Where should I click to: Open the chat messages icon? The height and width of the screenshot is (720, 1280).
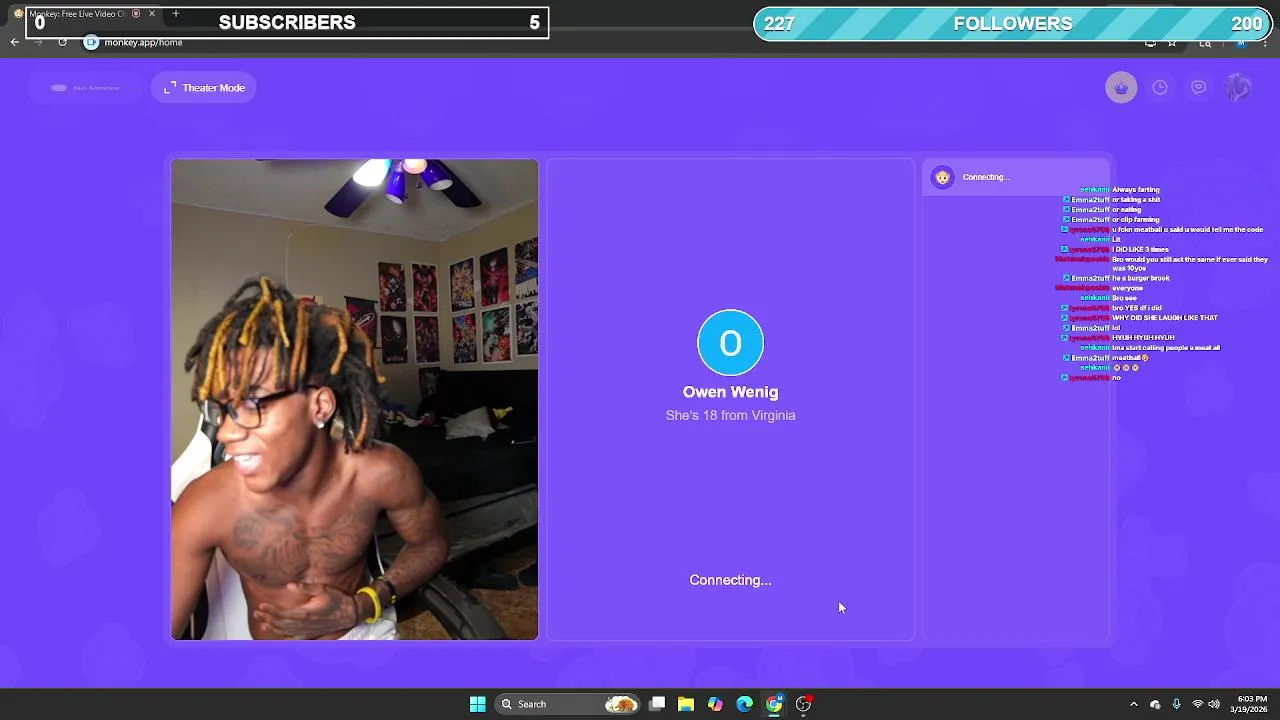pyautogui.click(x=1199, y=88)
